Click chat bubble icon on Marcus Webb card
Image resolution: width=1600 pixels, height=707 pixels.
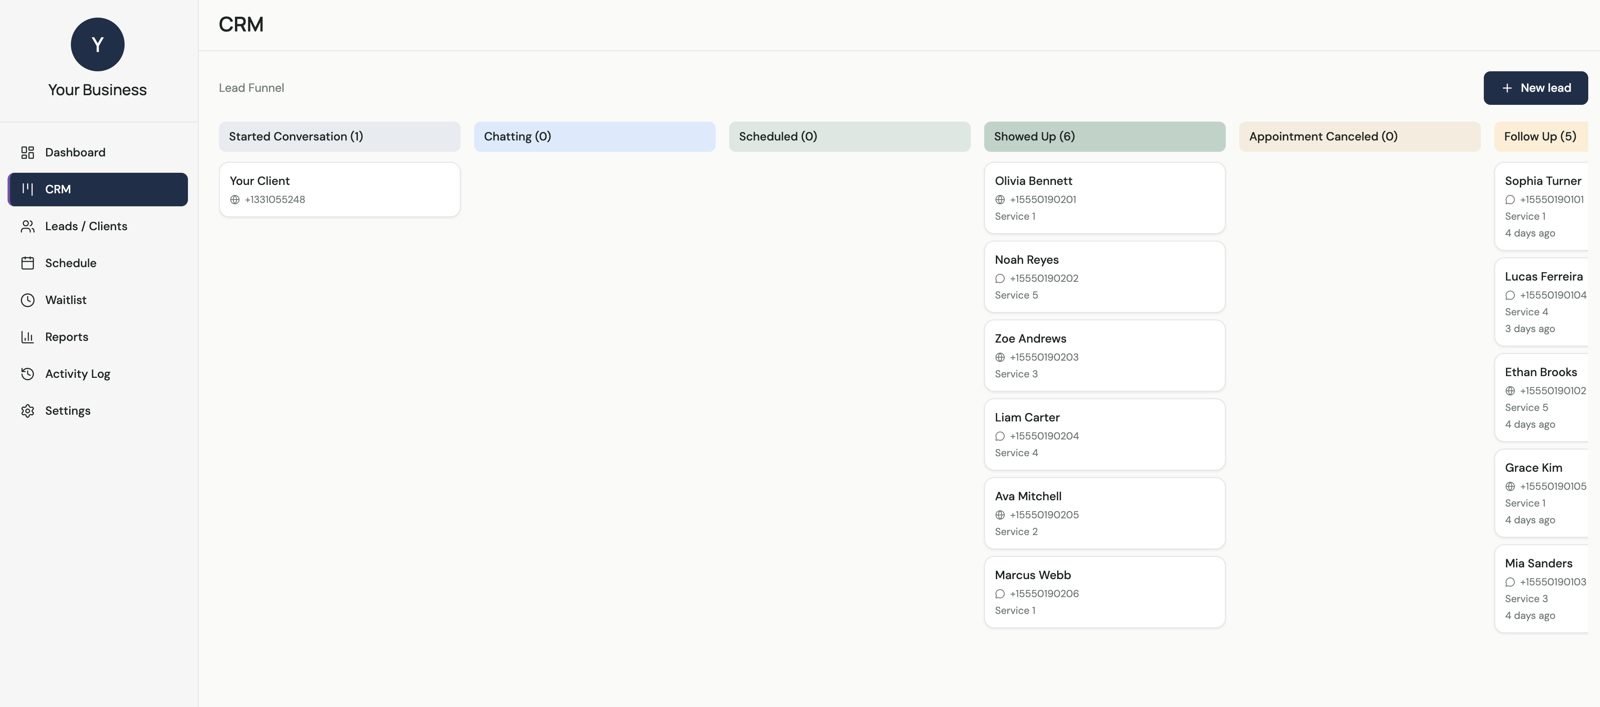pos(1000,594)
